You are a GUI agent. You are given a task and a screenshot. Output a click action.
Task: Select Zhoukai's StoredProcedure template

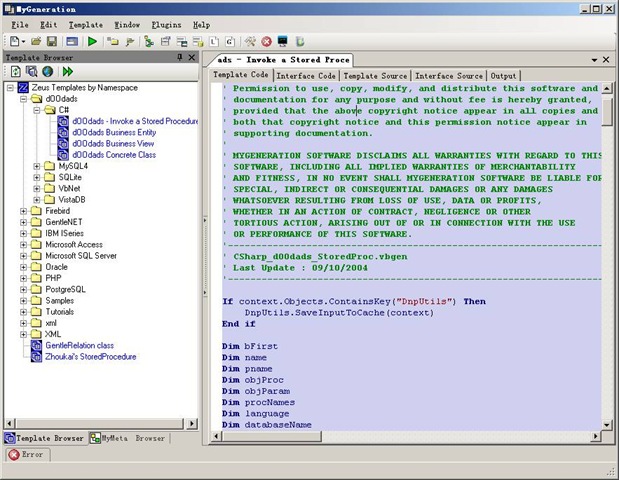pos(90,356)
